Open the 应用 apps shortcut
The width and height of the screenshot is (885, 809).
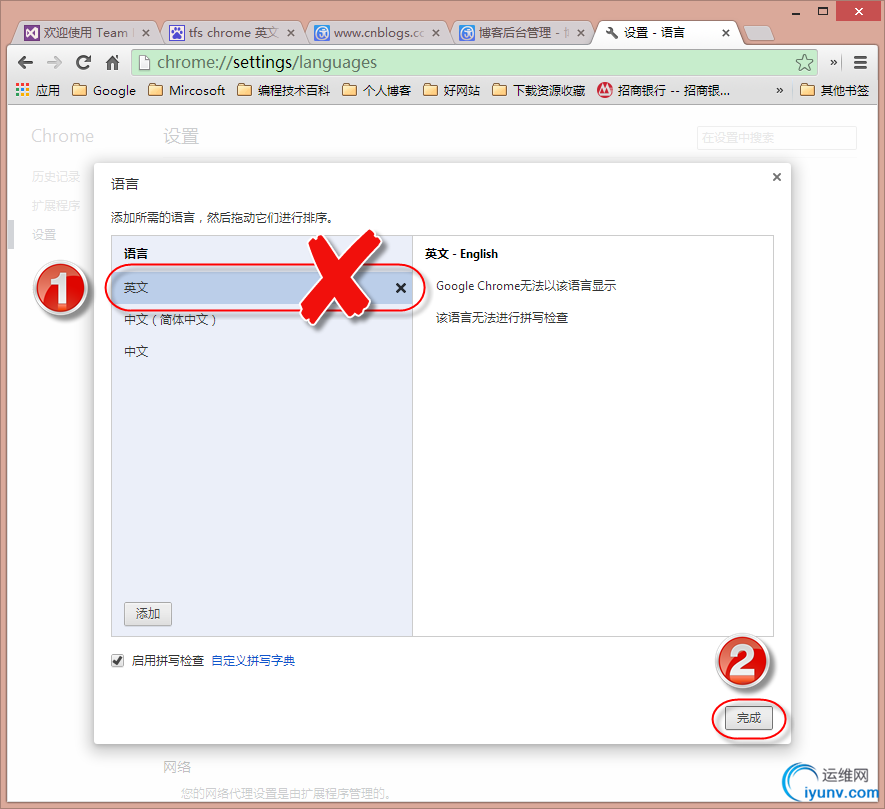37,90
